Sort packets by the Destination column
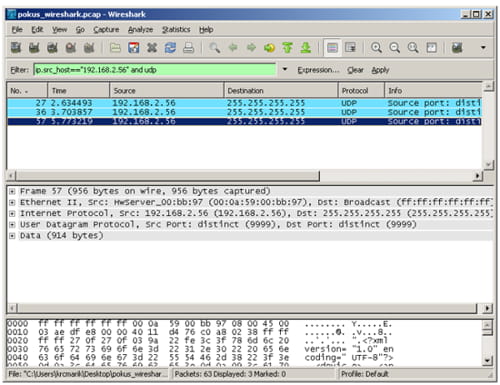This screenshot has height=385, width=500. click(281, 90)
